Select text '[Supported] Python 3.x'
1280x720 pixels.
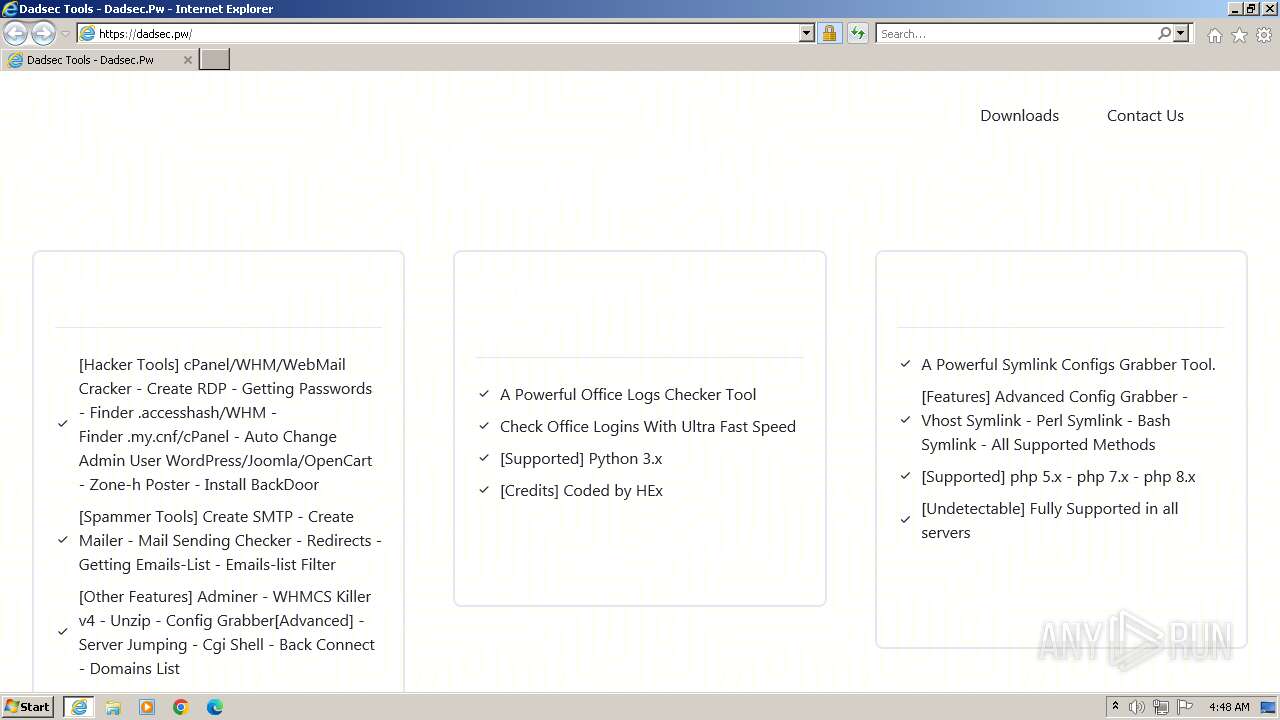pyautogui.click(x=581, y=459)
